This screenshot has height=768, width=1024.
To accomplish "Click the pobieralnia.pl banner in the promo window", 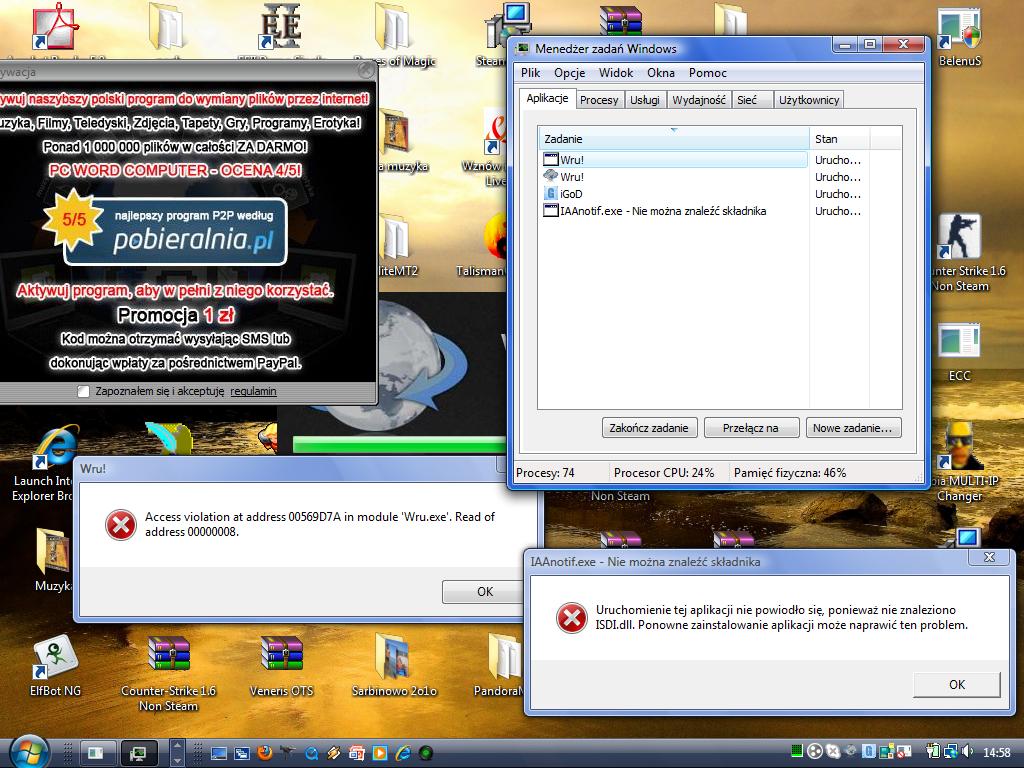I will pos(165,229).
